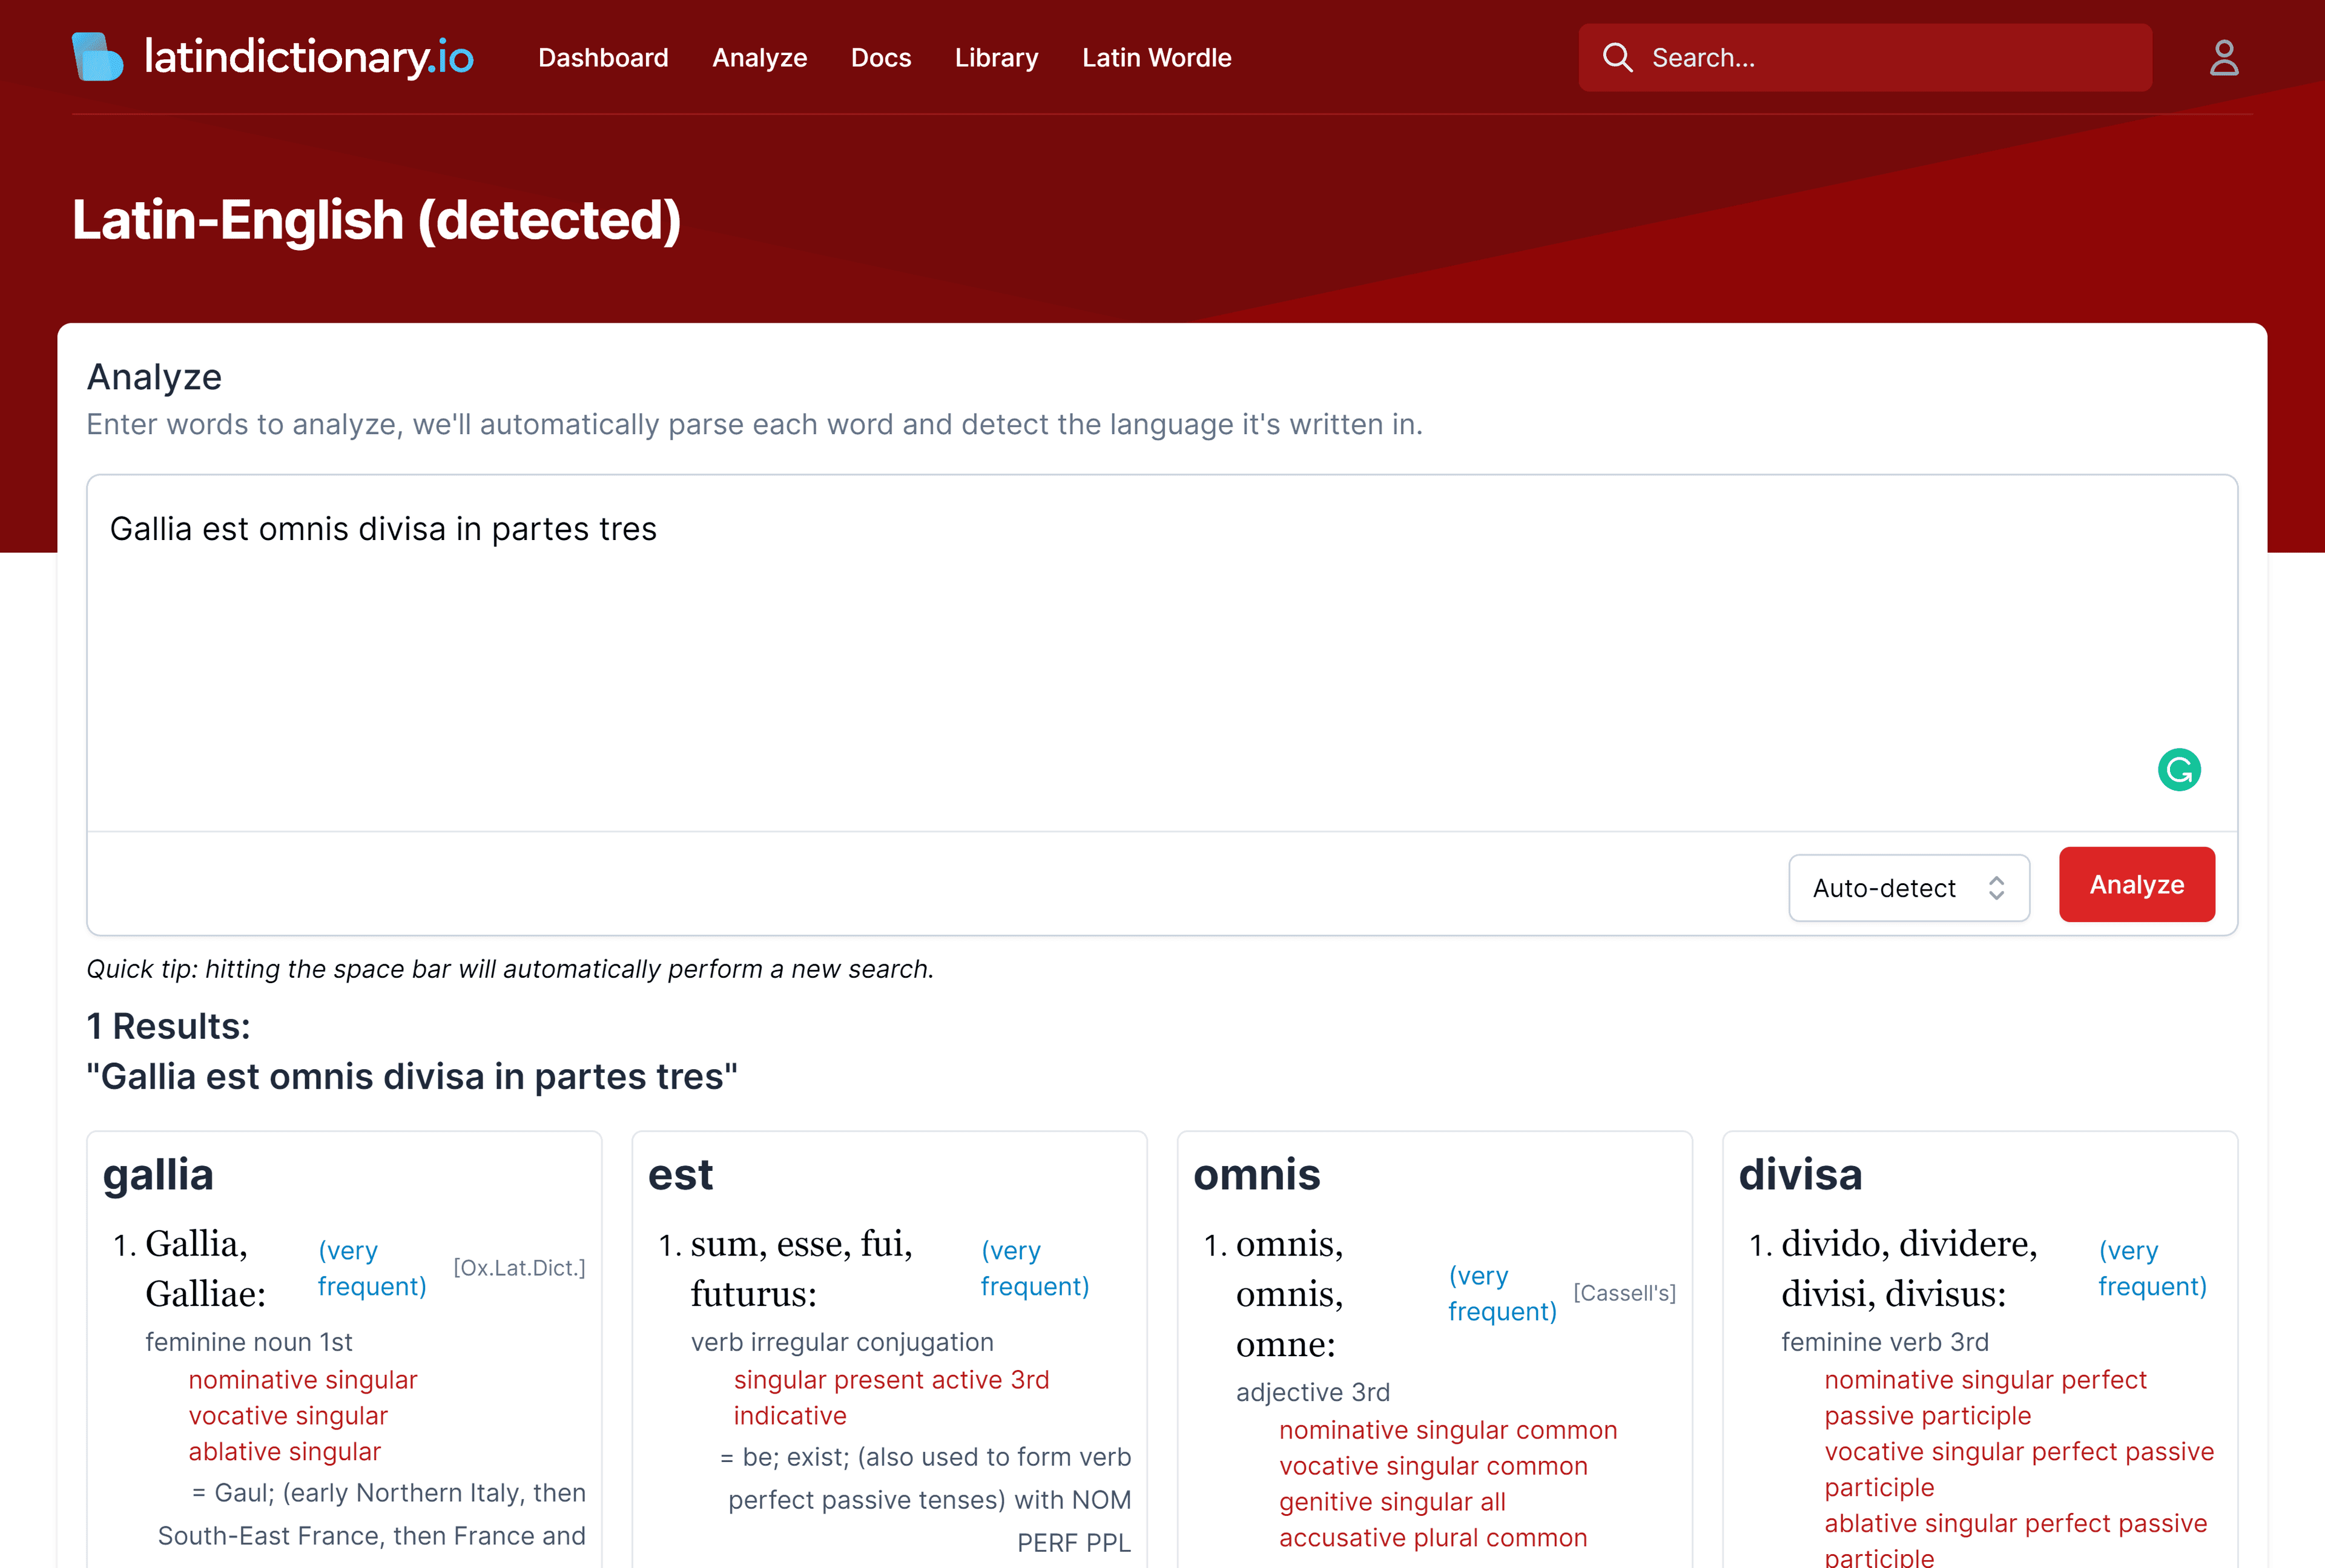Click the divisa word heading
Screen dimensions: 2325x1568
point(1800,1174)
